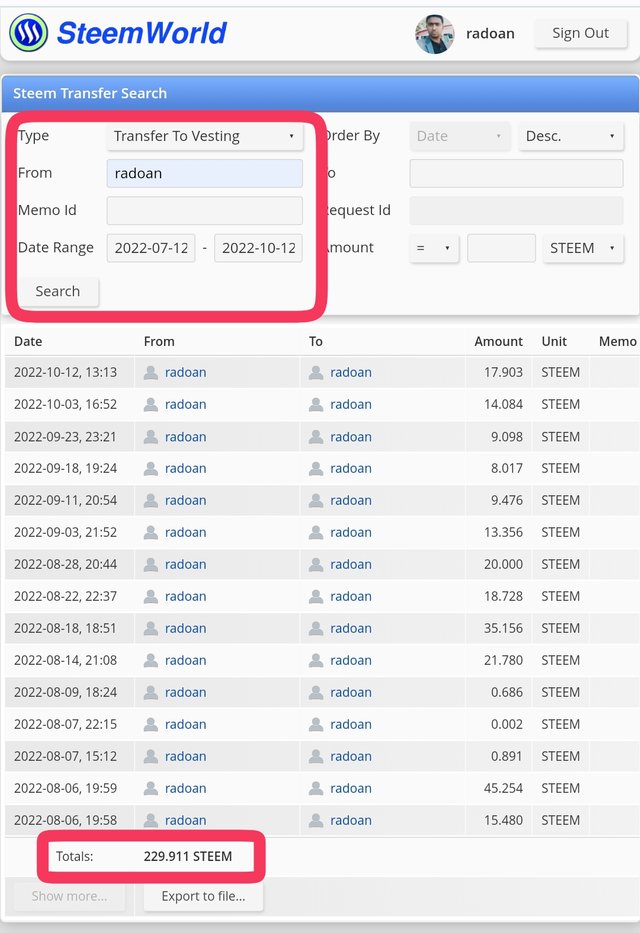Click From user icon in 2022-08-09 row
Viewport: 640px width, 933px height.
click(151, 693)
